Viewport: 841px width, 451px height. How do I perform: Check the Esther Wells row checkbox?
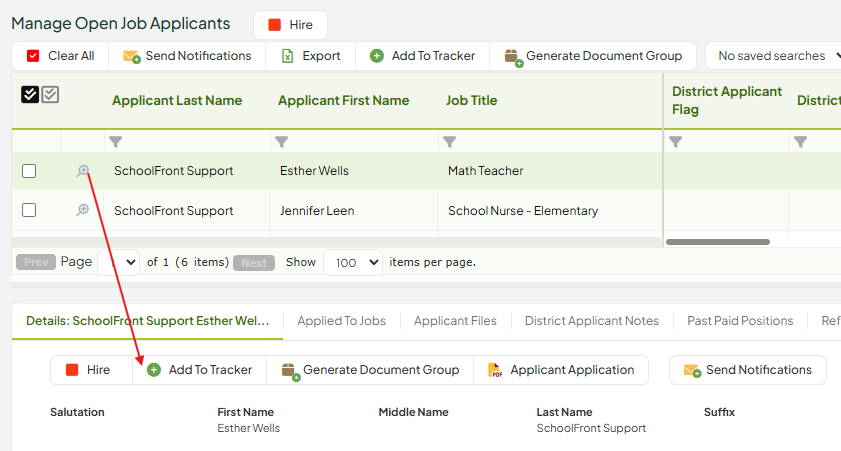(29, 171)
